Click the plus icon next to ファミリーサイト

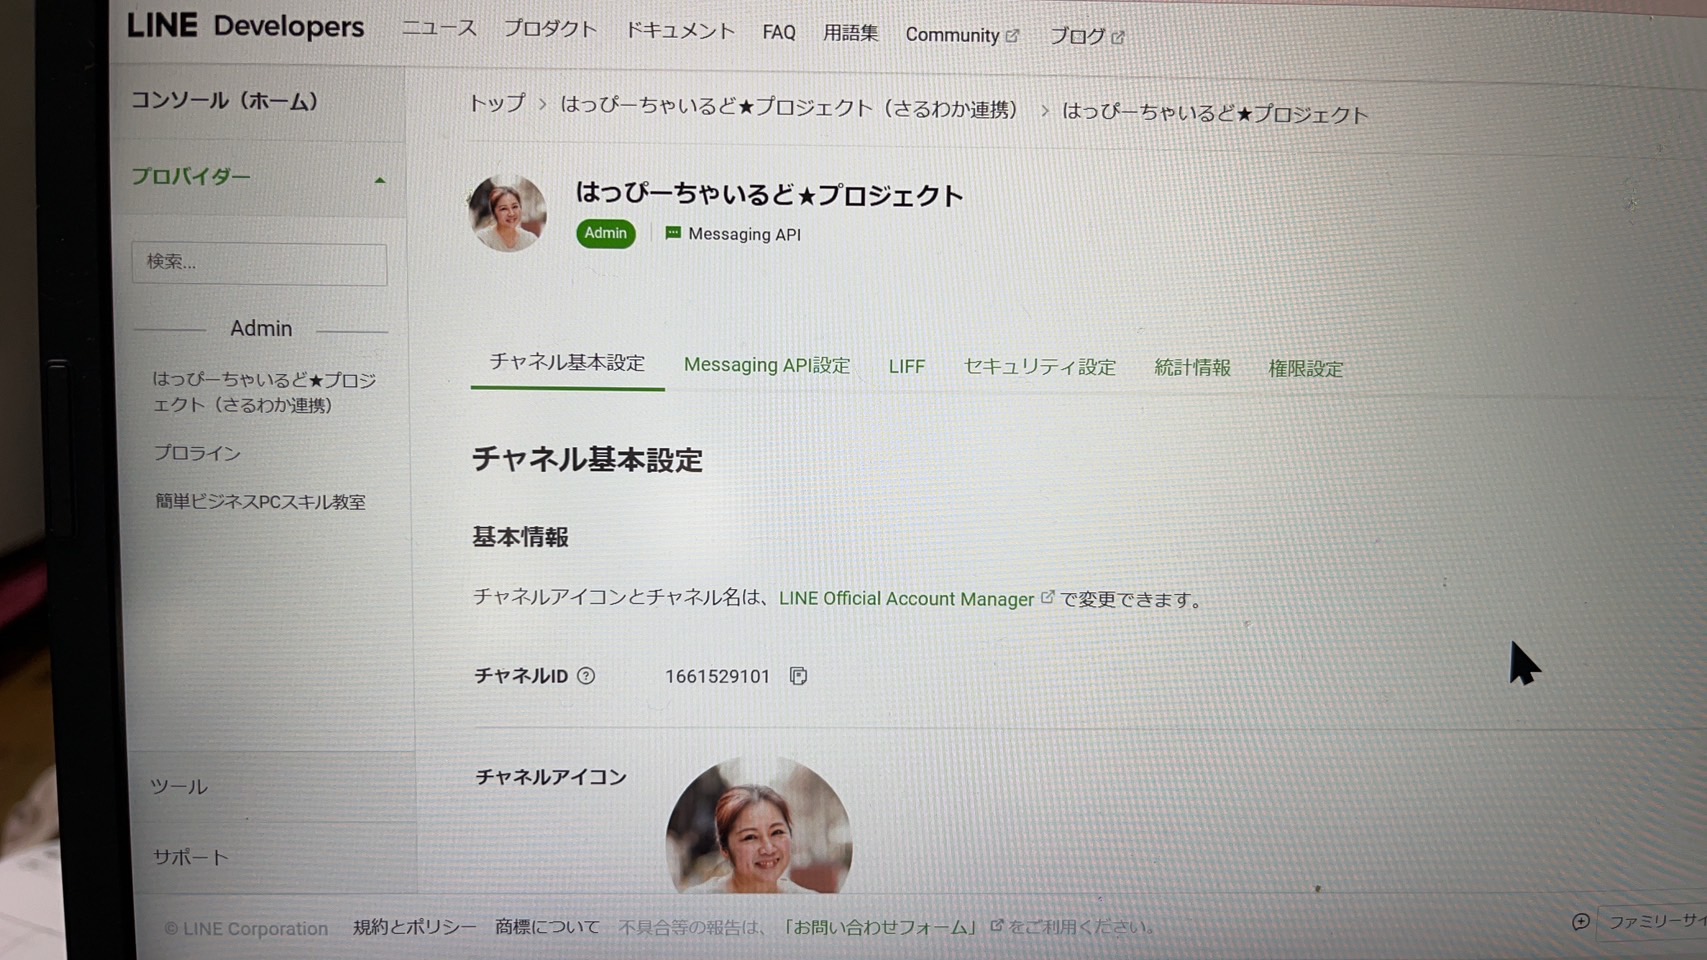point(1580,921)
